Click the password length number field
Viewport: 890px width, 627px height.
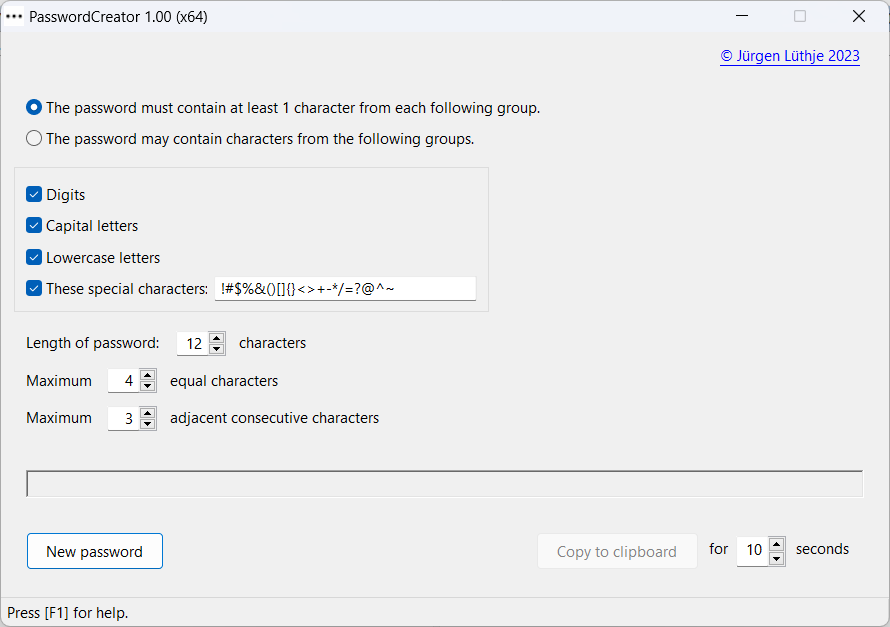point(193,344)
